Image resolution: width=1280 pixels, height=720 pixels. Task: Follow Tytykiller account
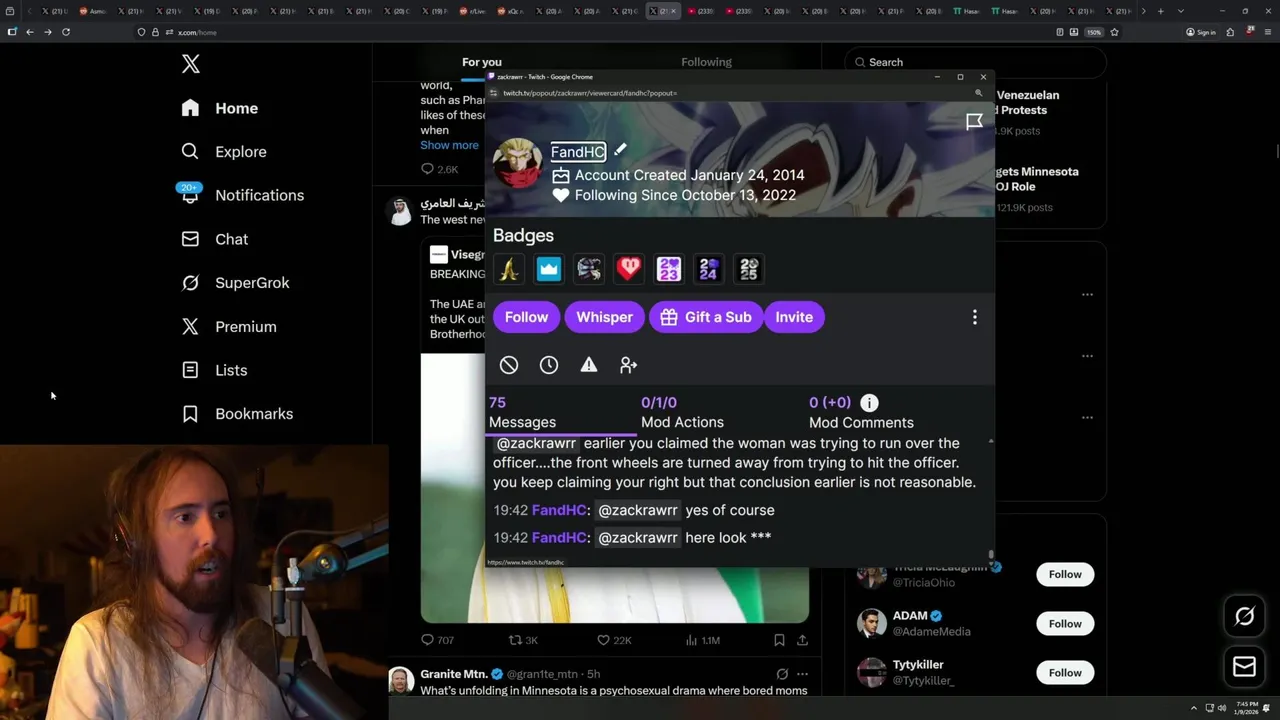(1065, 673)
